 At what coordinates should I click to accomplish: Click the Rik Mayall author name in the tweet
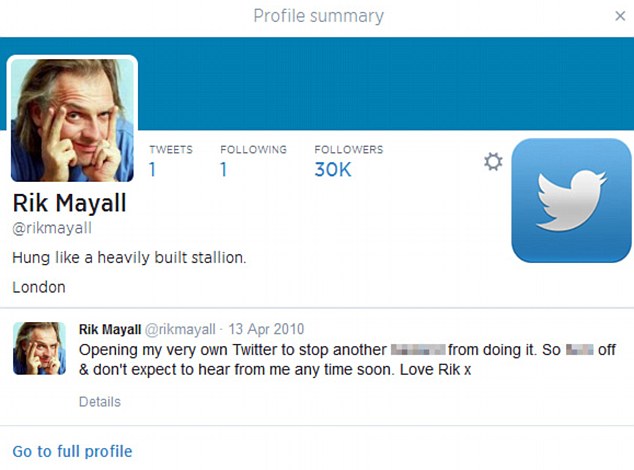pyautogui.click(x=110, y=329)
